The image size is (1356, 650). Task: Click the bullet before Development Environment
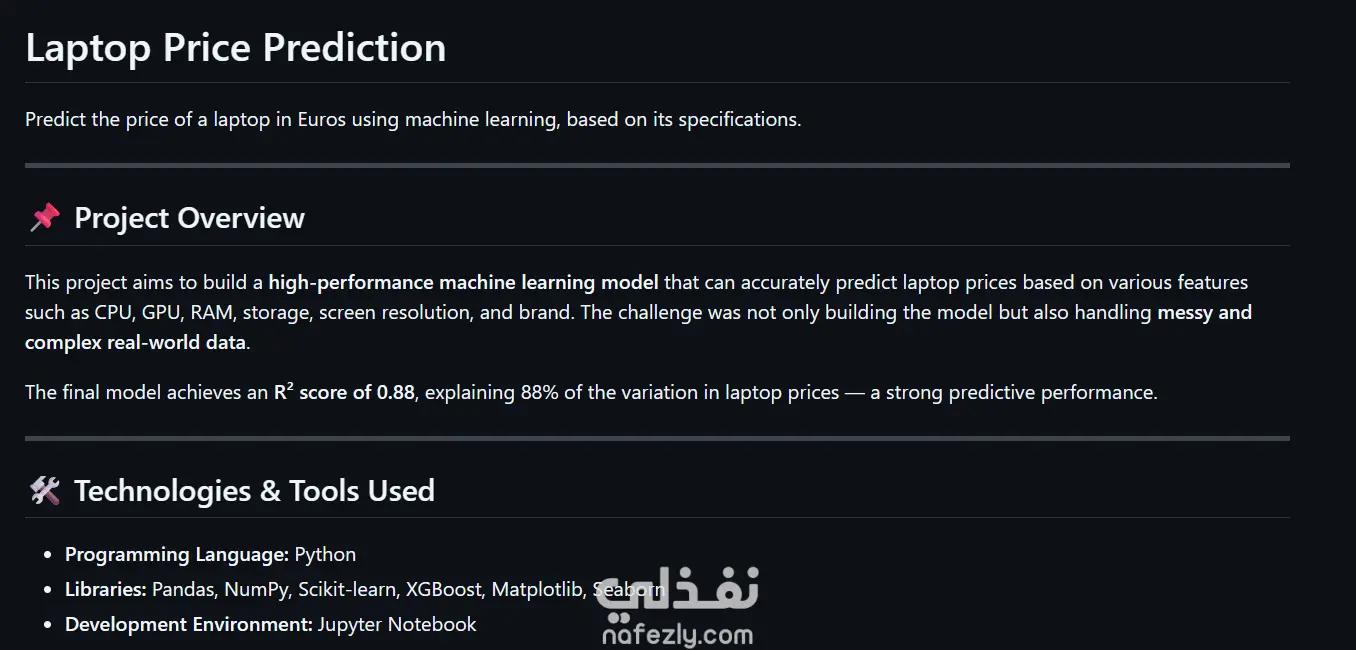coord(49,625)
